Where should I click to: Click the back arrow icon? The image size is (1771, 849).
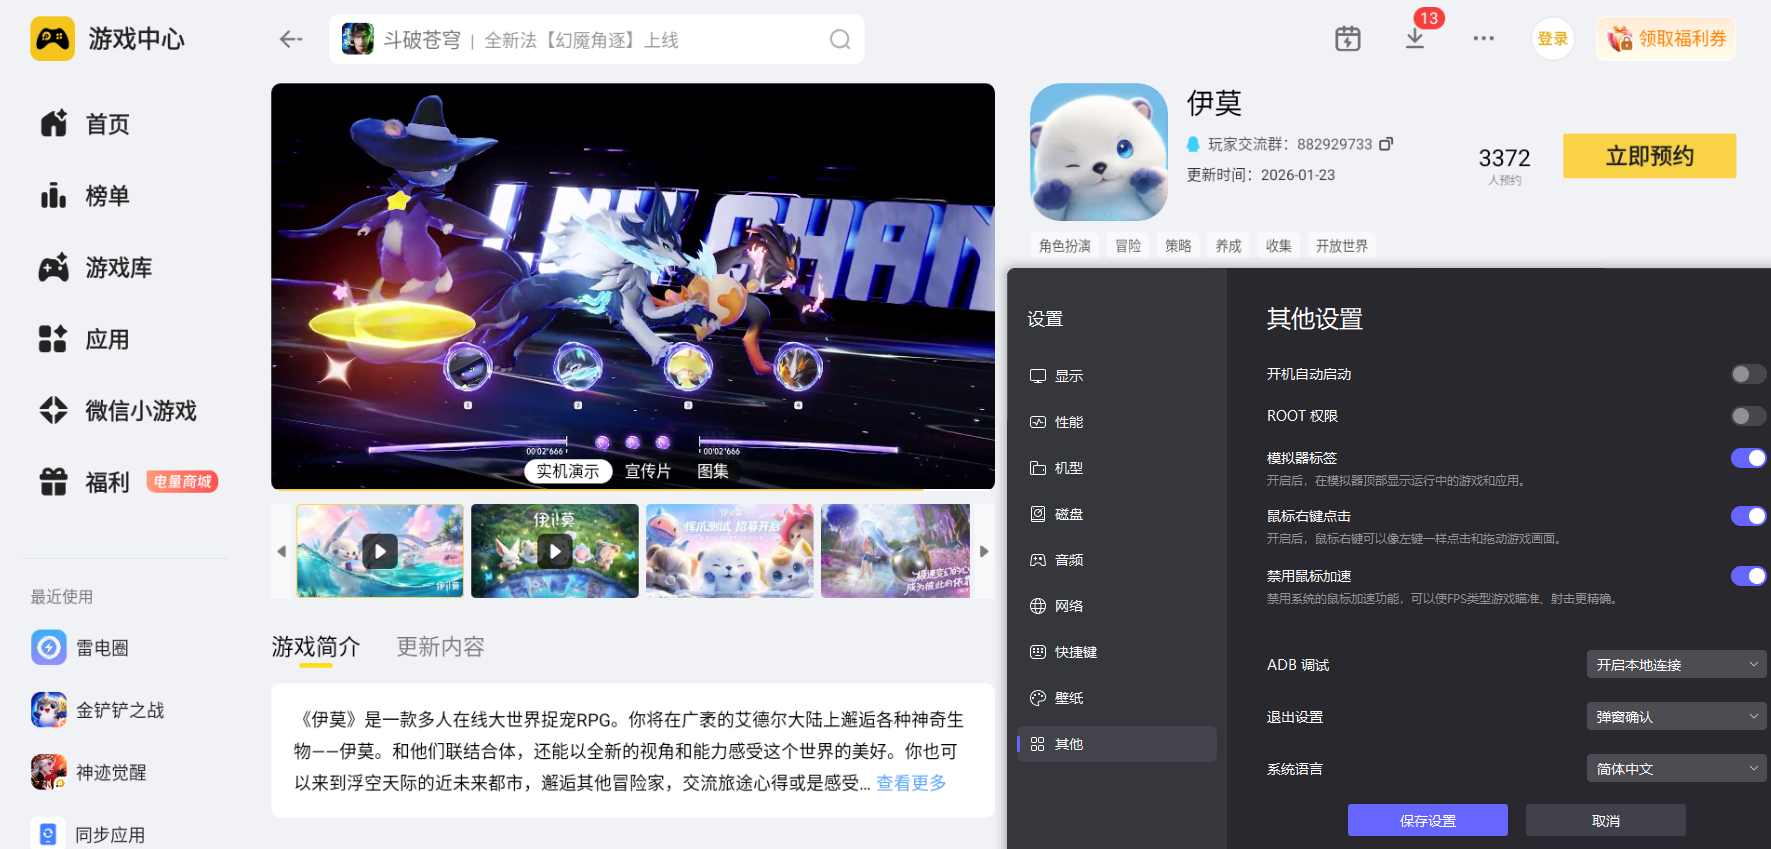[x=291, y=39]
